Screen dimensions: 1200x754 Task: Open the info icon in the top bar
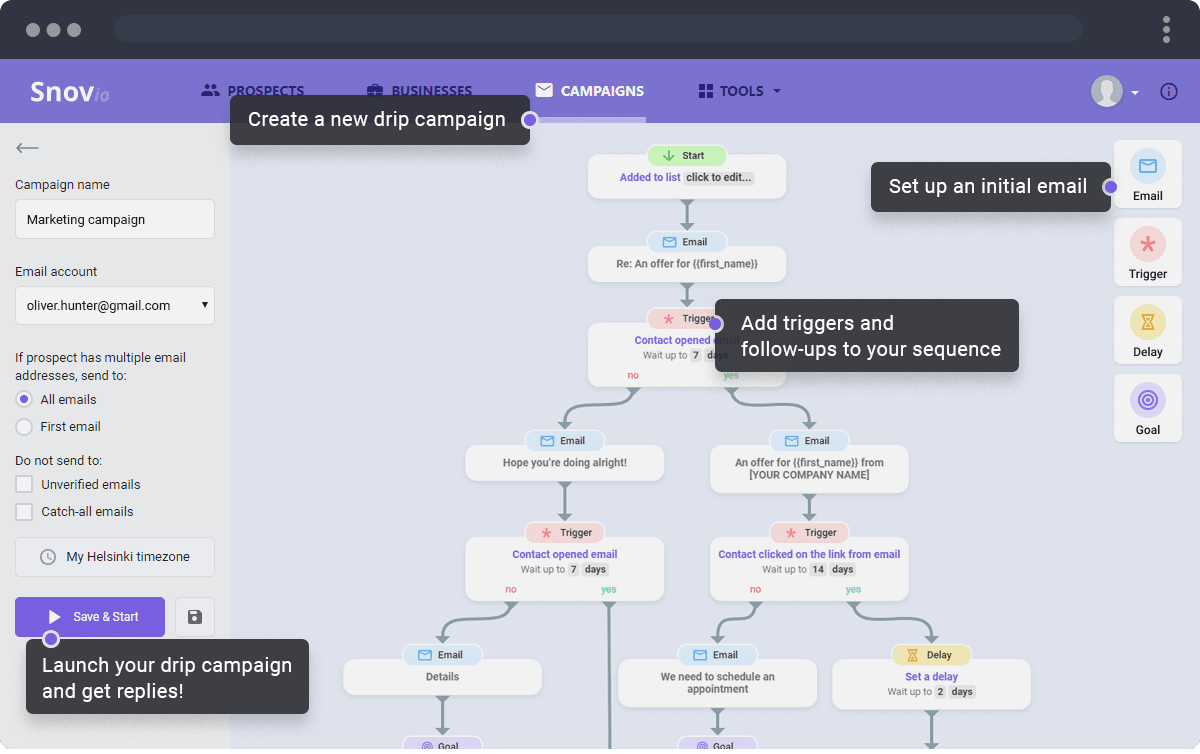(1168, 91)
